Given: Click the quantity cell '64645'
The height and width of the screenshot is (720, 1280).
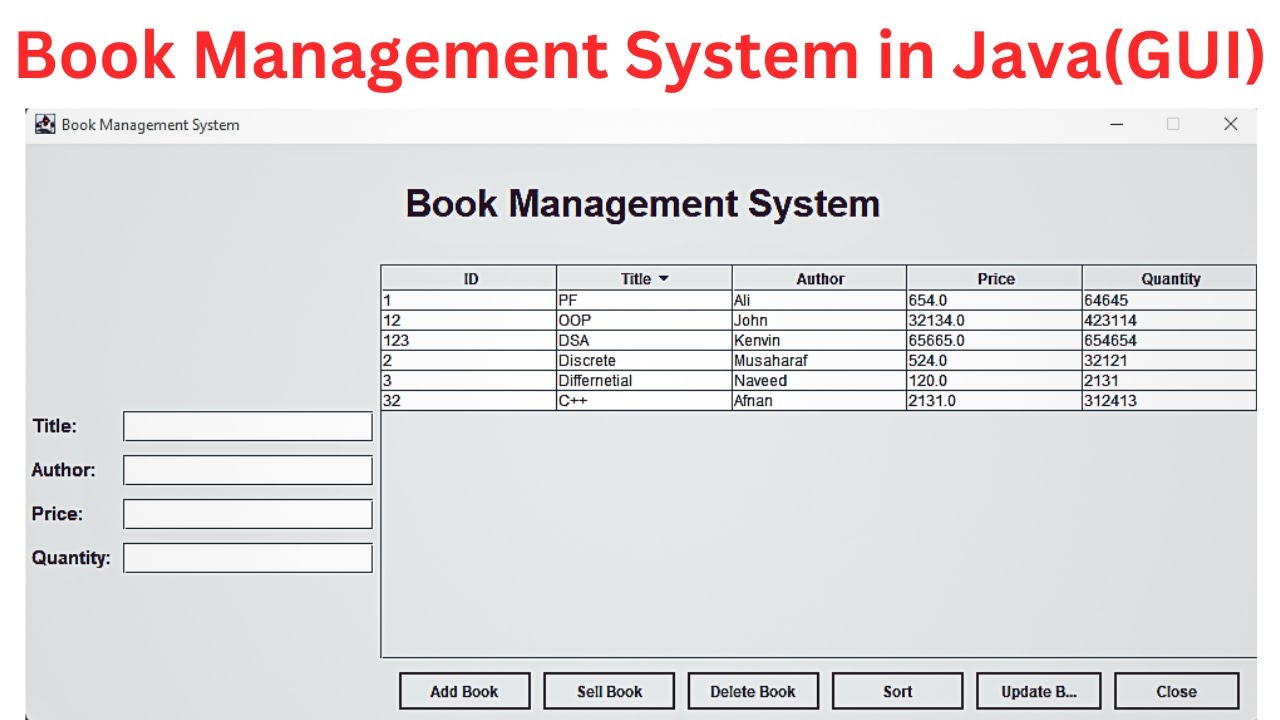Looking at the screenshot, I should [1169, 300].
